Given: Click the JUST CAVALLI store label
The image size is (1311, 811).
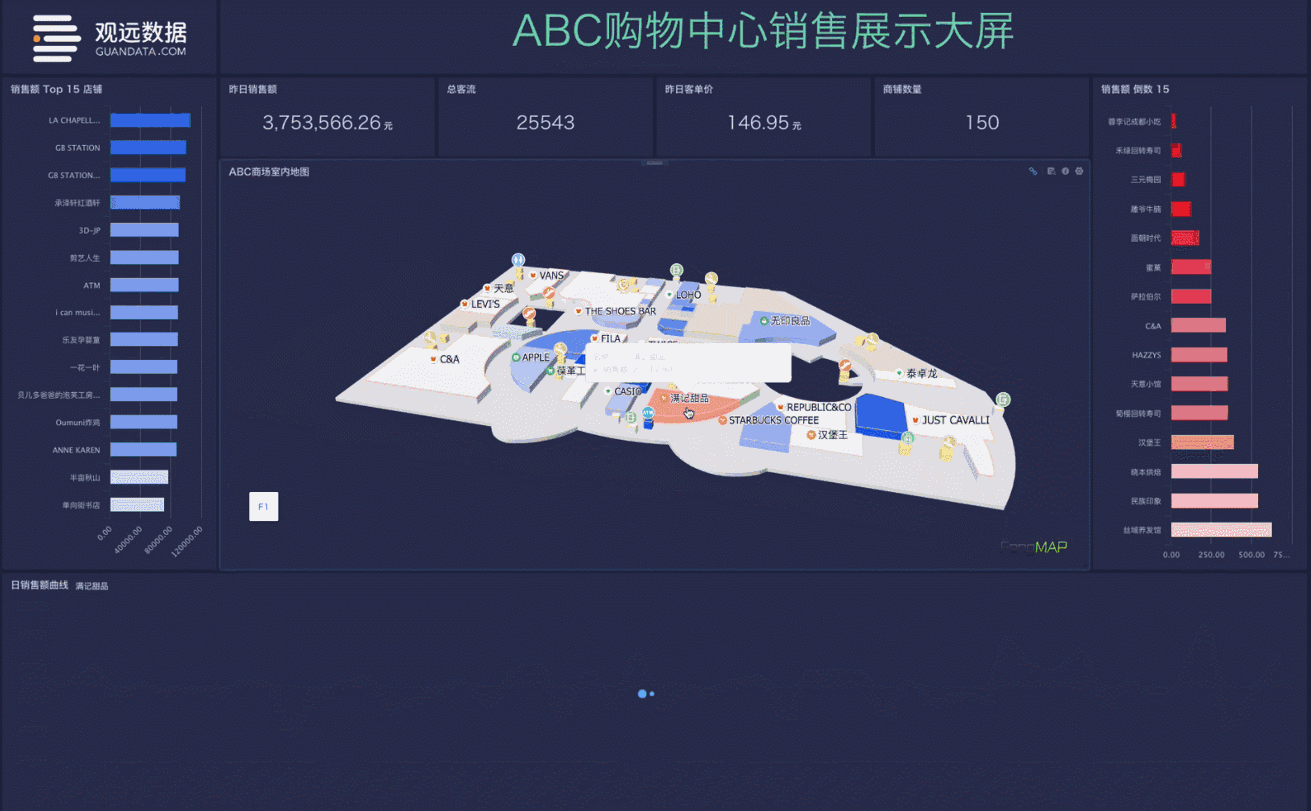Looking at the screenshot, I should [x=955, y=420].
